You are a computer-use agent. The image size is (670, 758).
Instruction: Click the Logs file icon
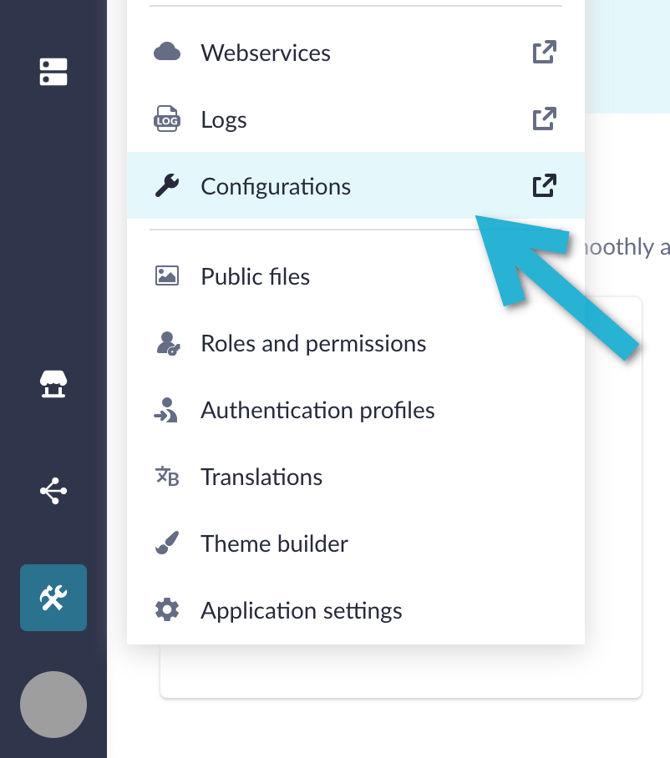[167, 119]
